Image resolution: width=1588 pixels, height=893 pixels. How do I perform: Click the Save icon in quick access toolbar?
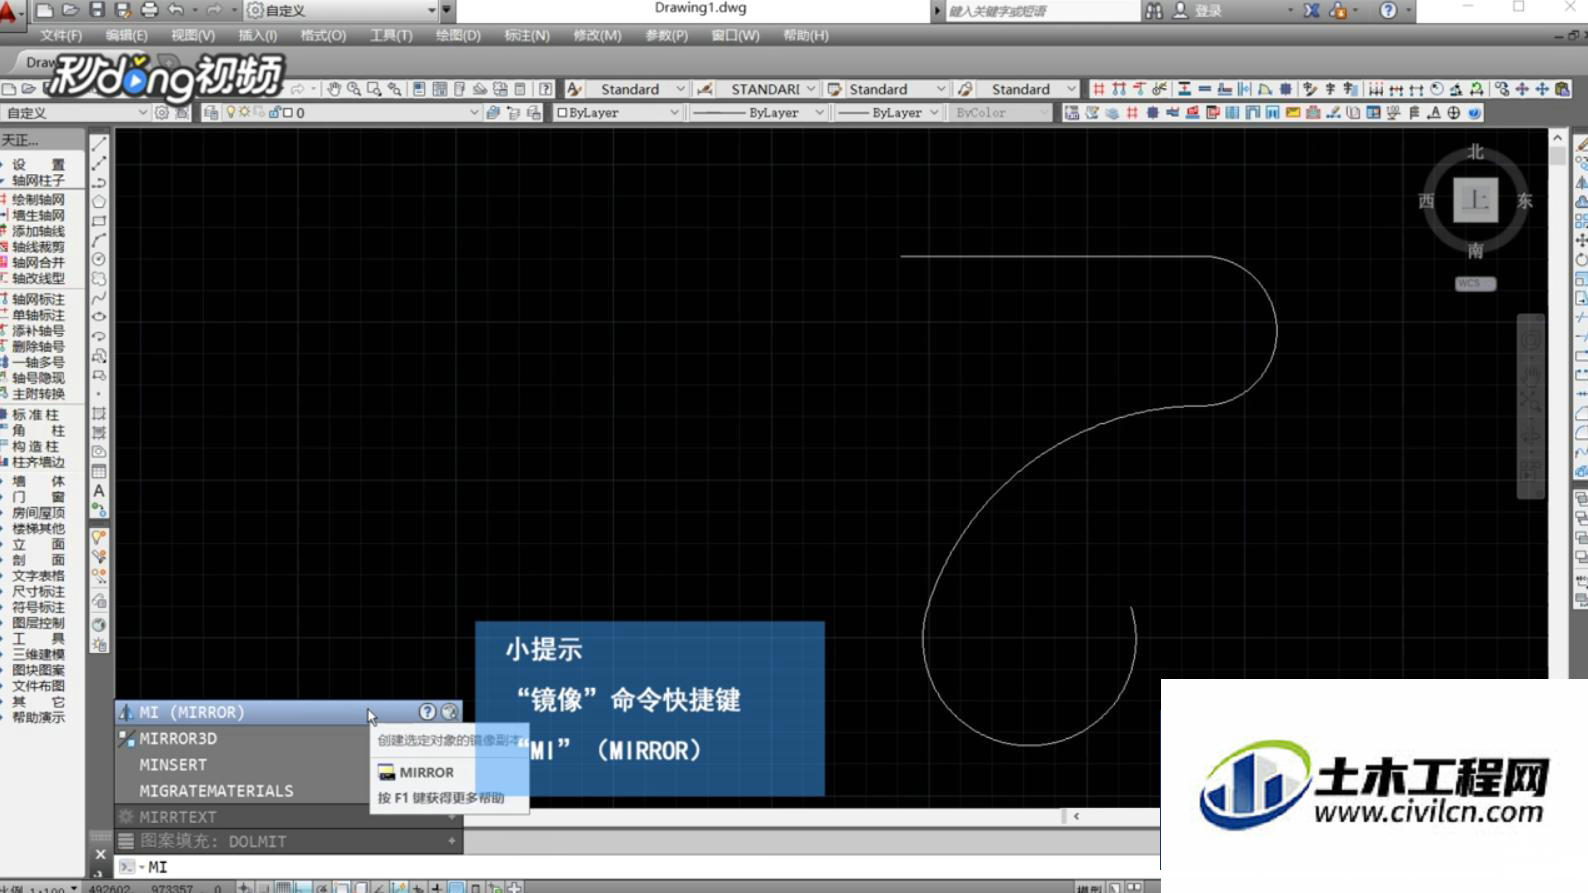click(x=97, y=10)
